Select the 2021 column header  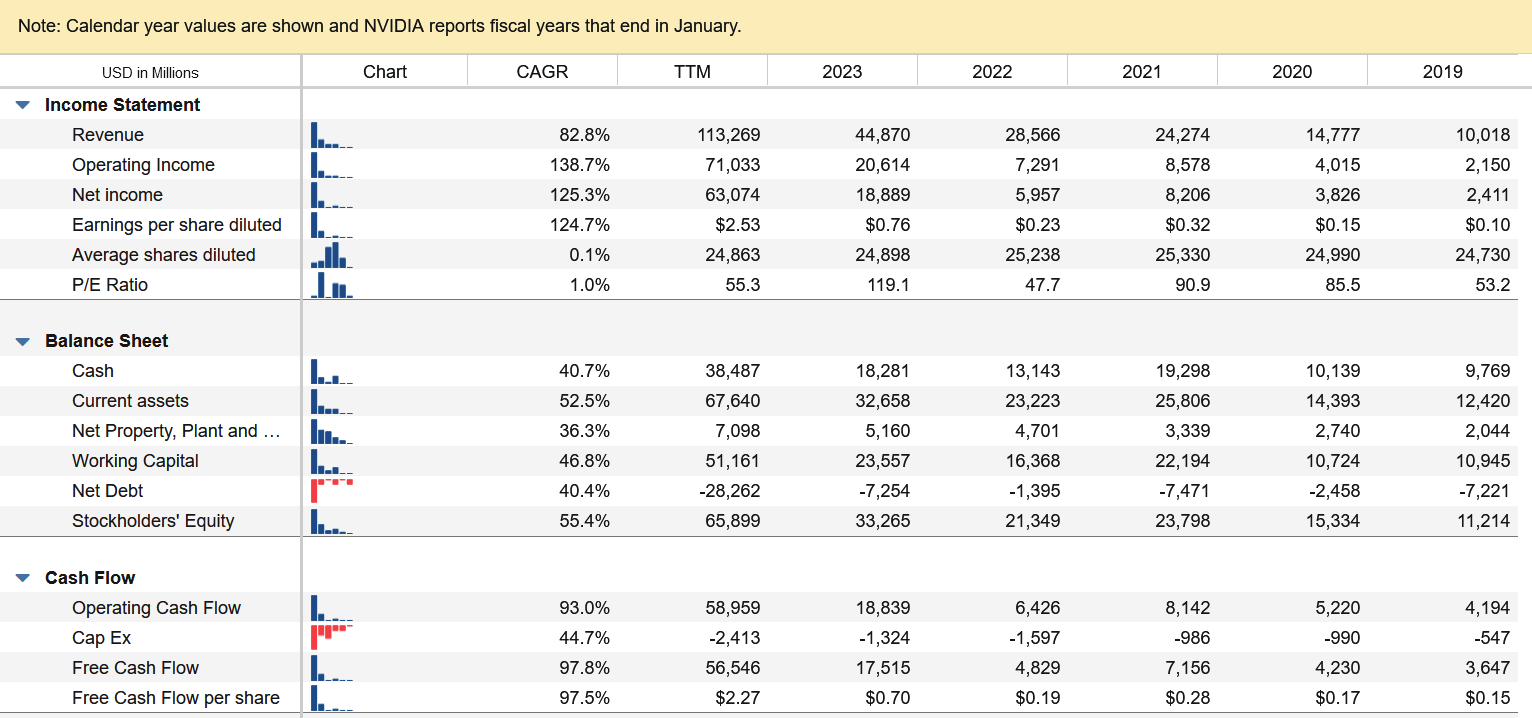(x=1142, y=72)
